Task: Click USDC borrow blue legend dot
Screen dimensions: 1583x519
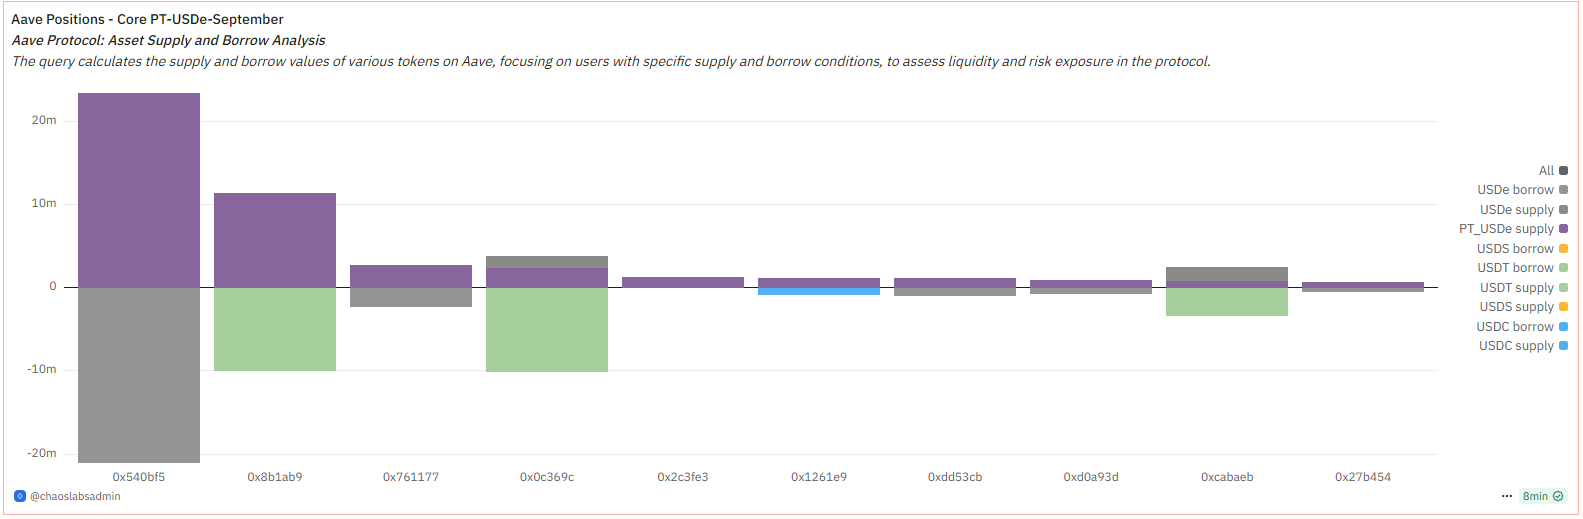Action: 1564,327
